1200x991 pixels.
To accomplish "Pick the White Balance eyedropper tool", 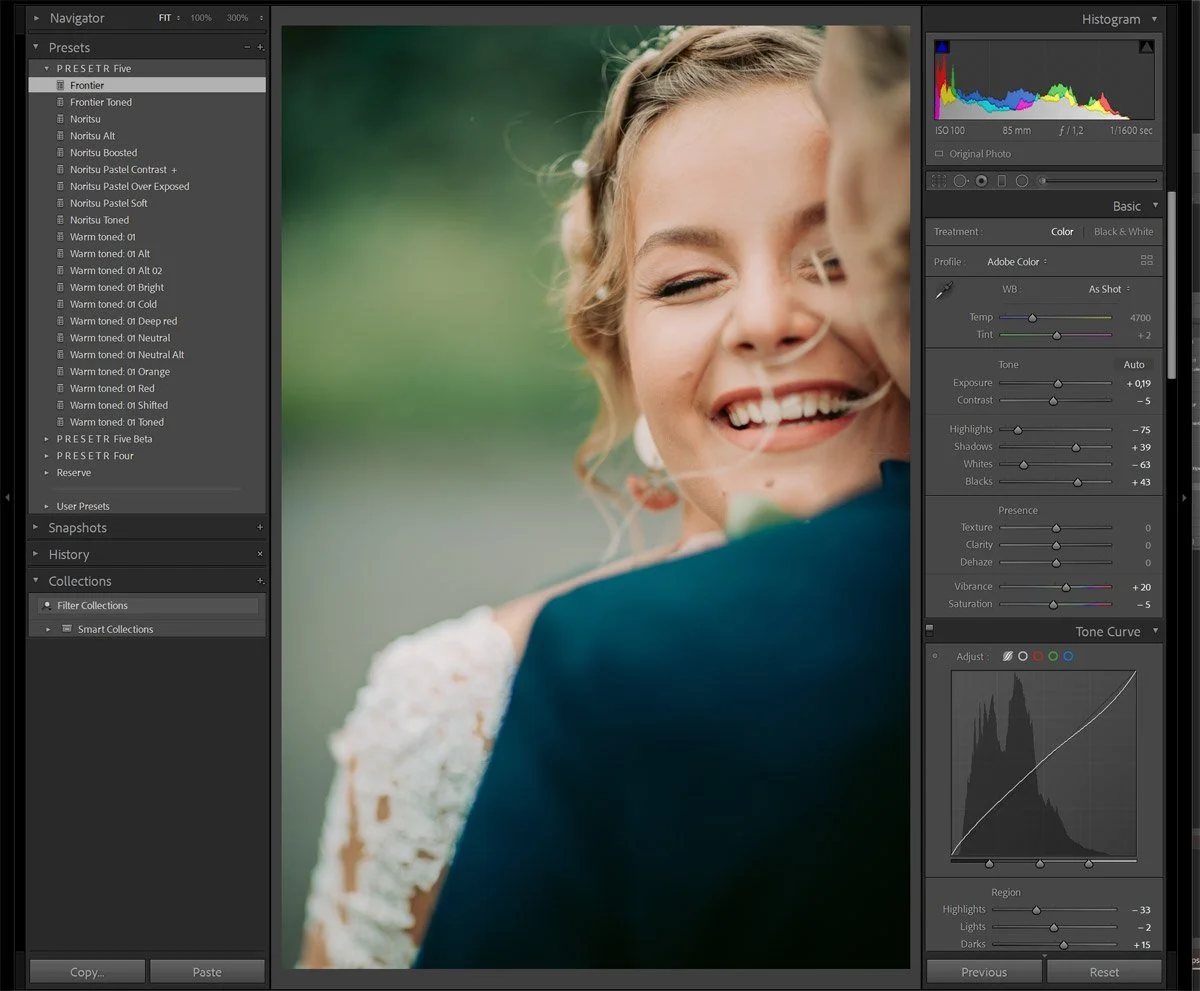I will click(x=943, y=291).
